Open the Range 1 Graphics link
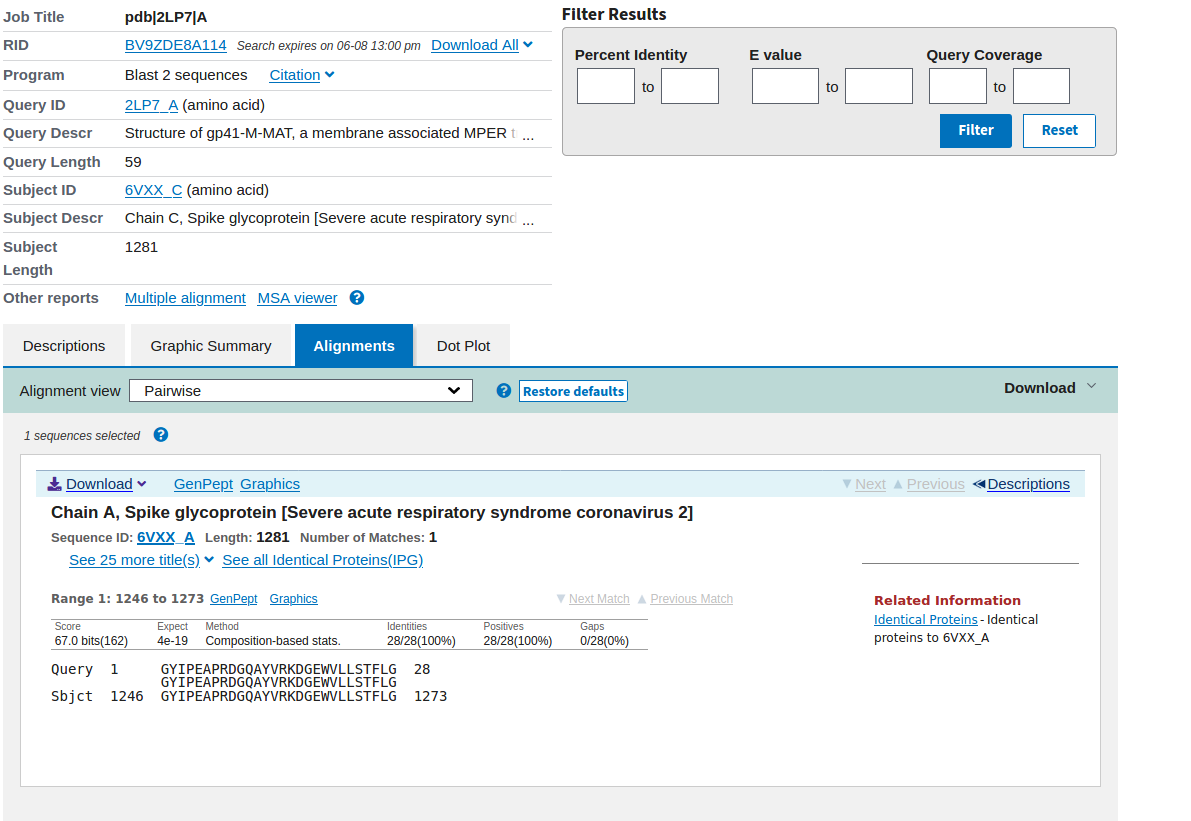Screen dimensions: 1191x821 coord(293,598)
